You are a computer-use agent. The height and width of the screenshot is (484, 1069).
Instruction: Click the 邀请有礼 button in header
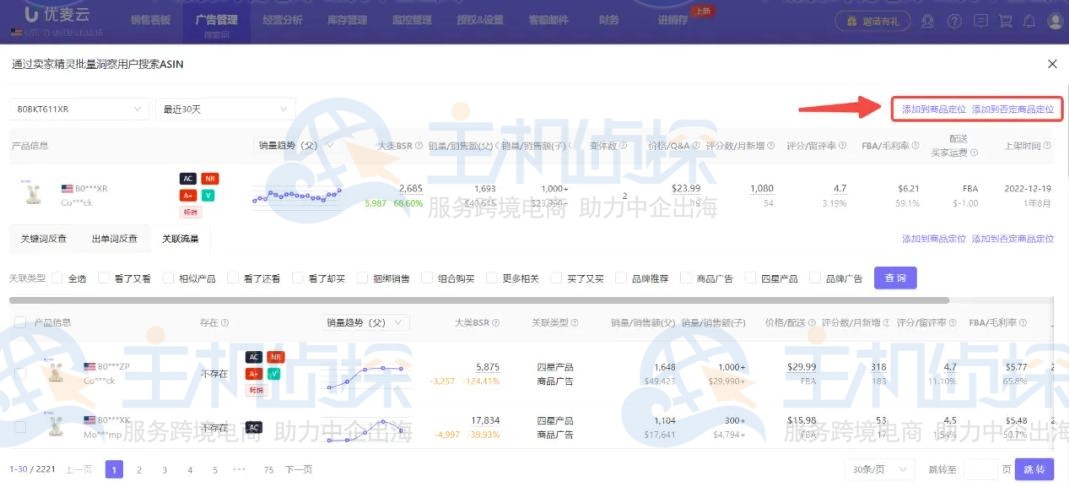click(873, 21)
